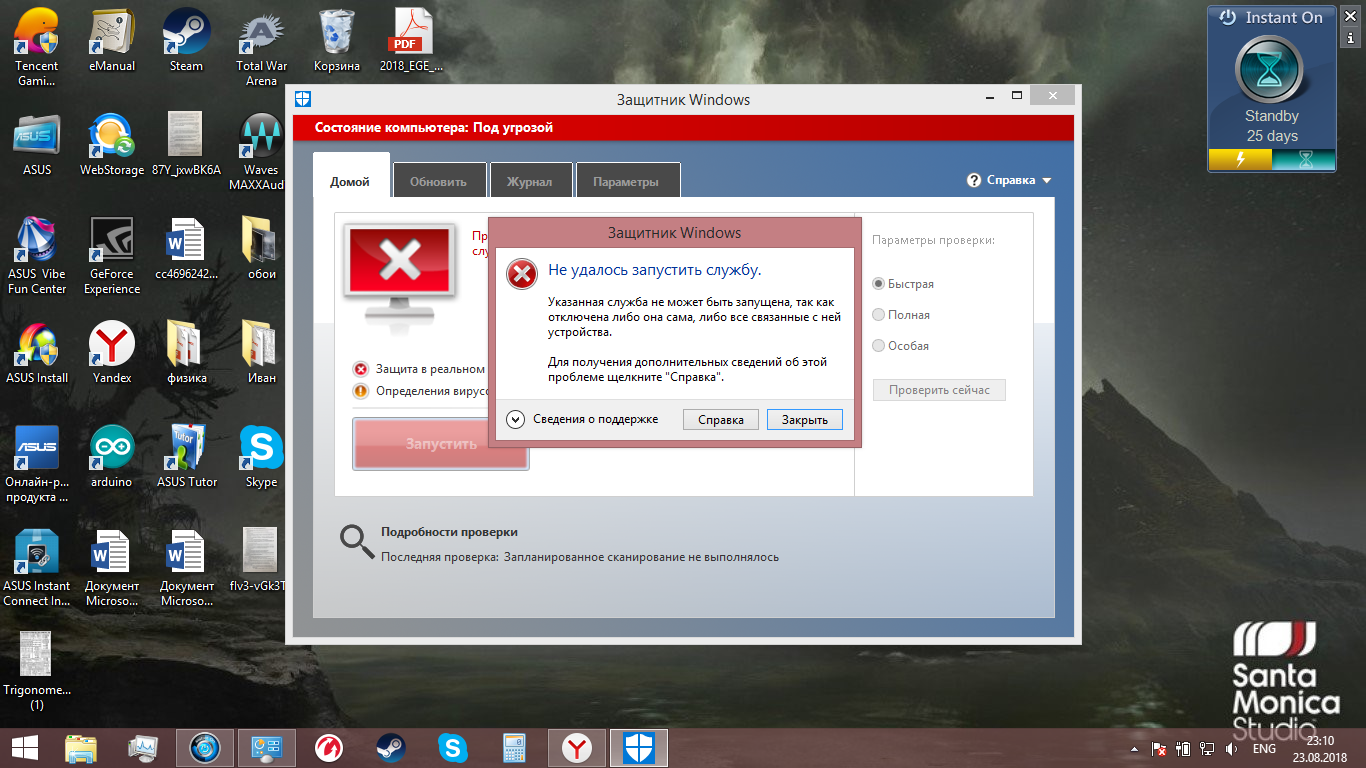Open Skype from the taskbar
The width and height of the screenshot is (1366, 768).
453,748
